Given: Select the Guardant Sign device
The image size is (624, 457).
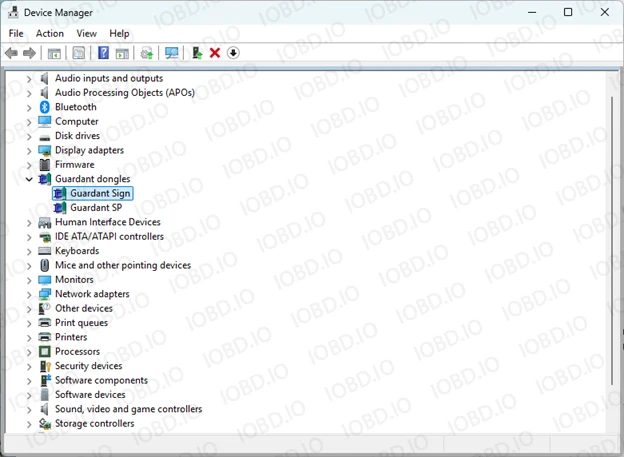Looking at the screenshot, I should [100, 193].
